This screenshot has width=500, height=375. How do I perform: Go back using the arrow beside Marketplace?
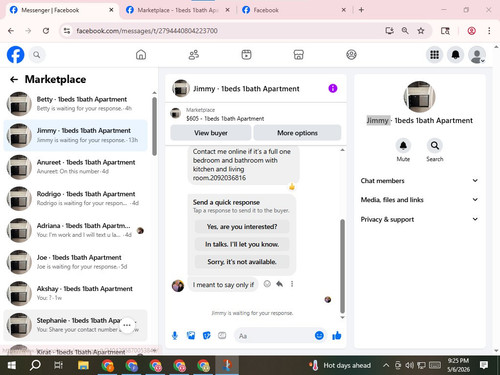(14, 79)
